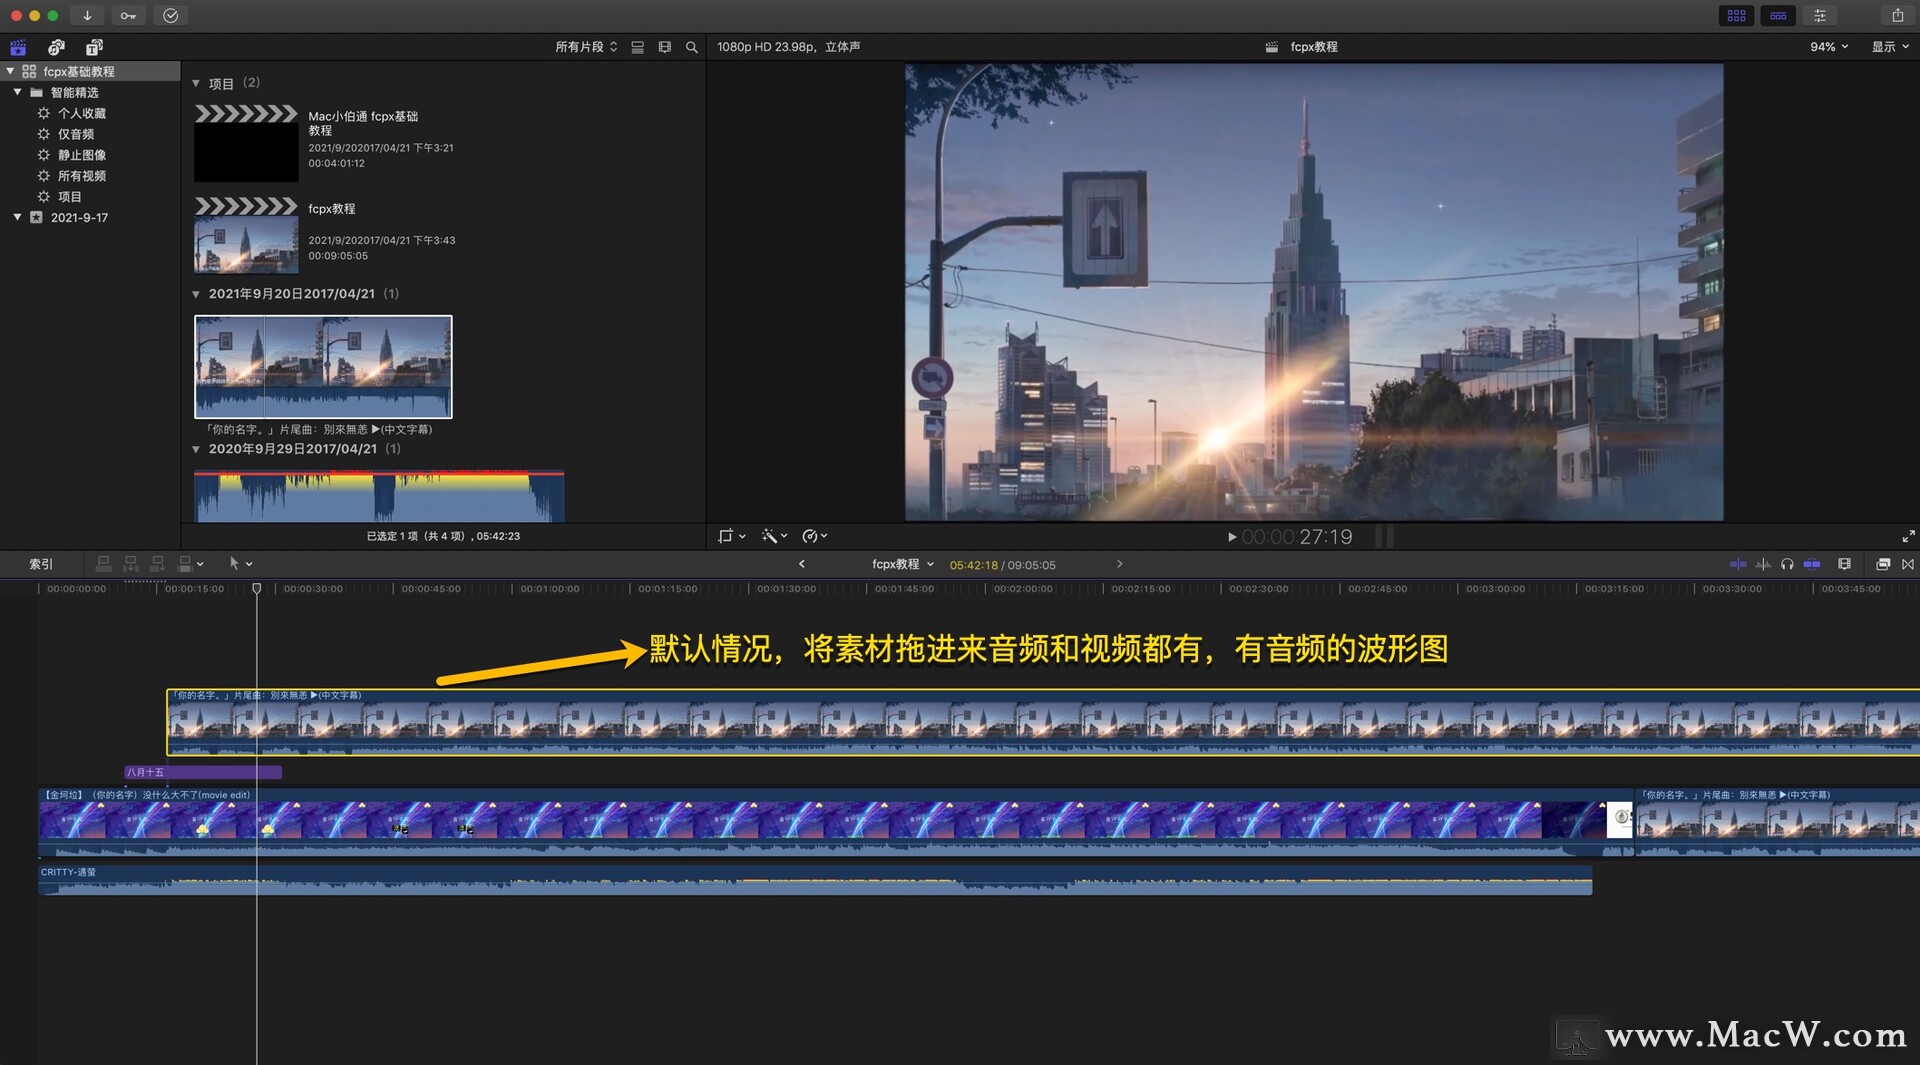
Task: Select the 个人收藏 smart collection
Action: tap(81, 113)
